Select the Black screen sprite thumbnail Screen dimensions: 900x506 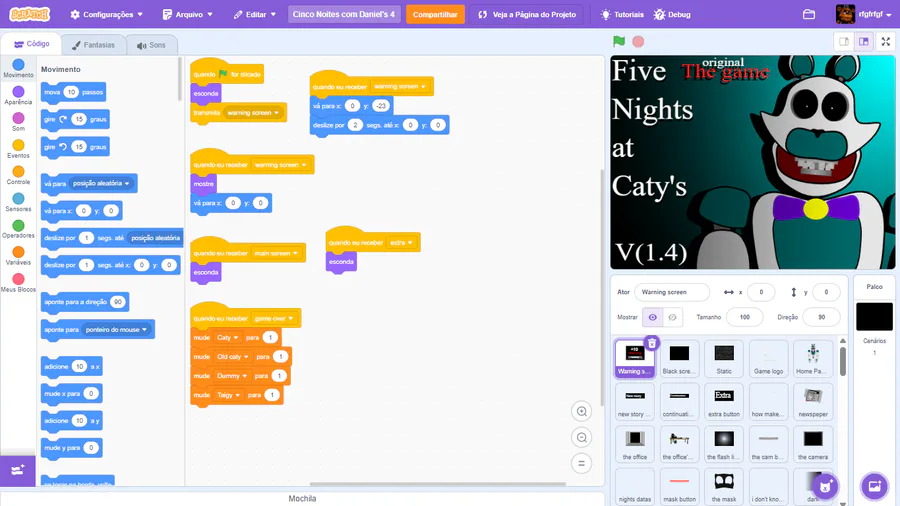tap(679, 359)
